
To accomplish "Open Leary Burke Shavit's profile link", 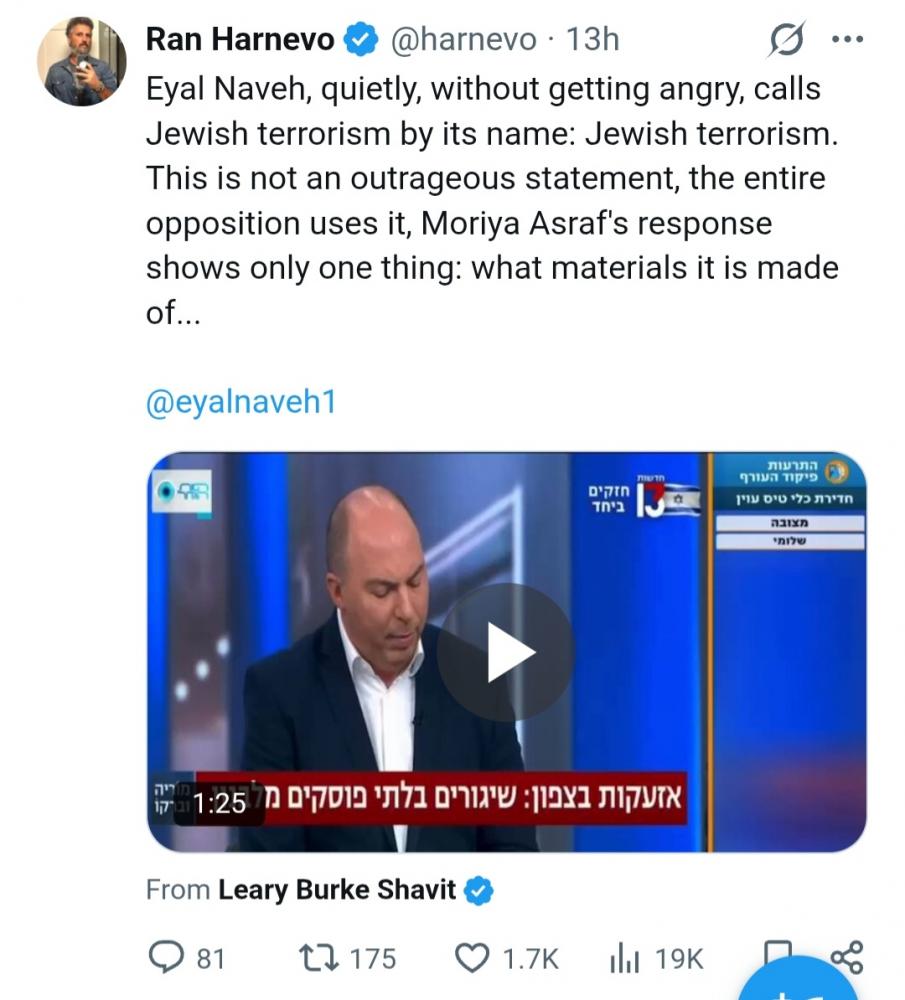I will click(x=337, y=889).
